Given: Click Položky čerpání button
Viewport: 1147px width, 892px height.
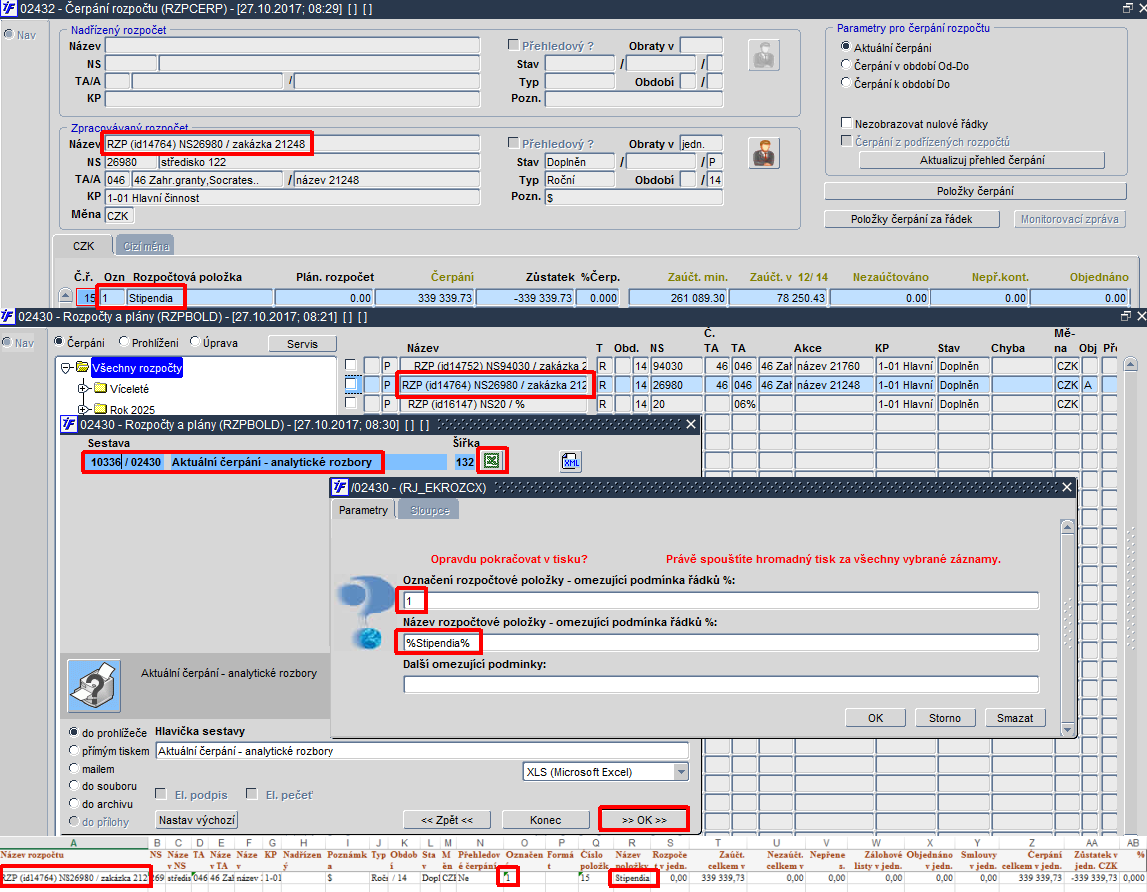Looking at the screenshot, I should click(975, 191).
